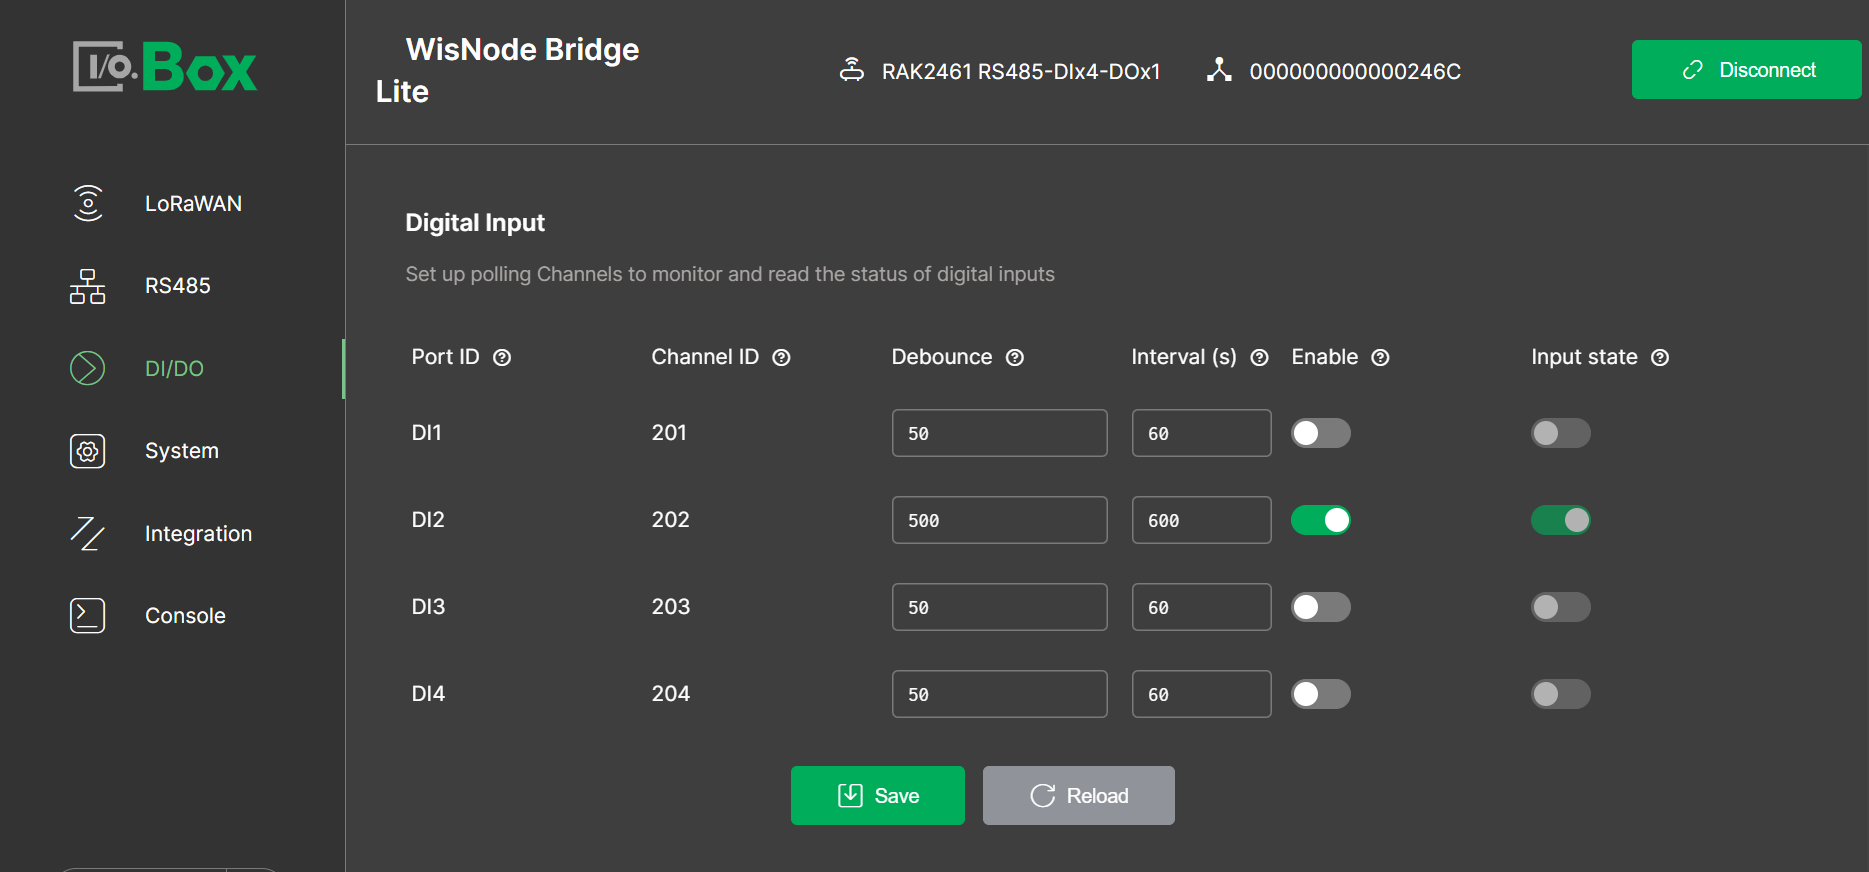Viewport: 1869px width, 872px height.
Task: Open the LoRaWAN menu section
Action: click(x=193, y=204)
